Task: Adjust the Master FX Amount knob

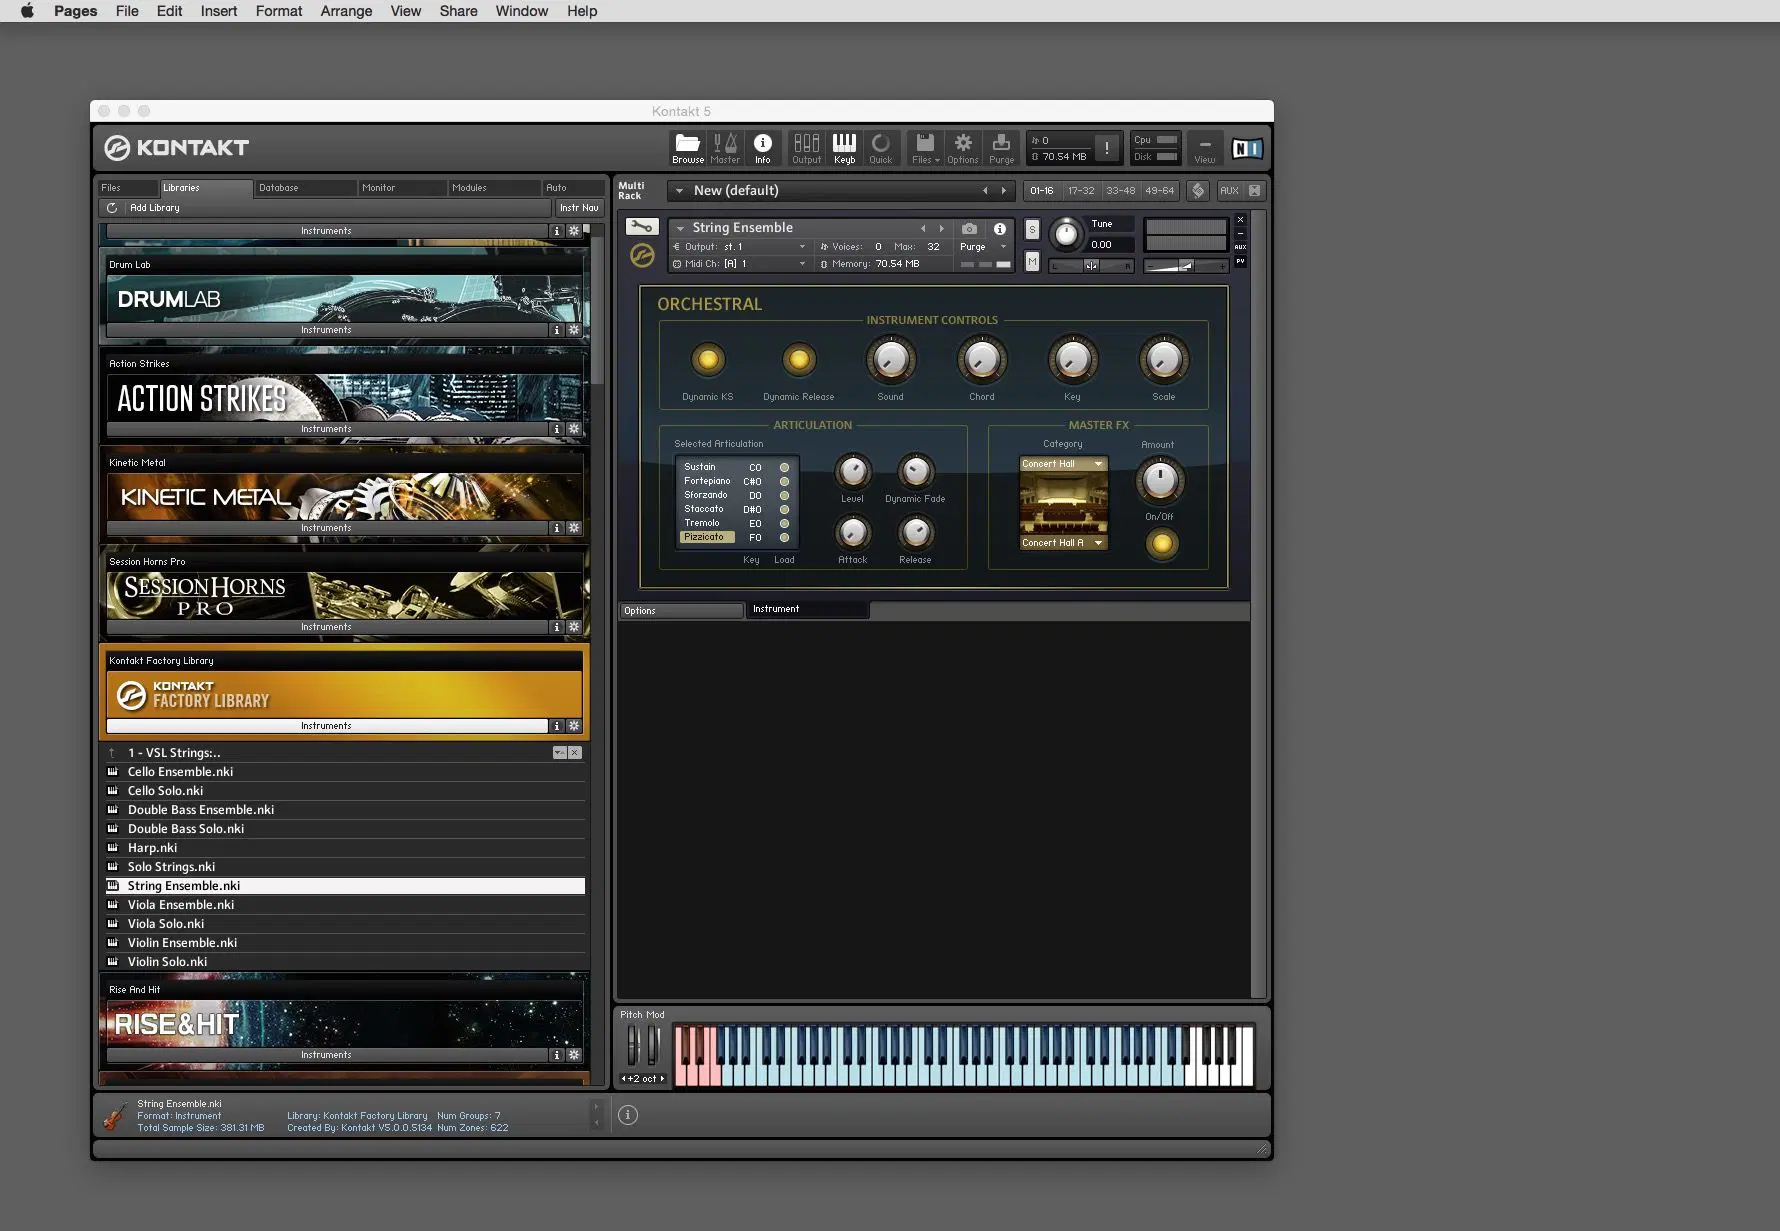Action: [1159, 481]
